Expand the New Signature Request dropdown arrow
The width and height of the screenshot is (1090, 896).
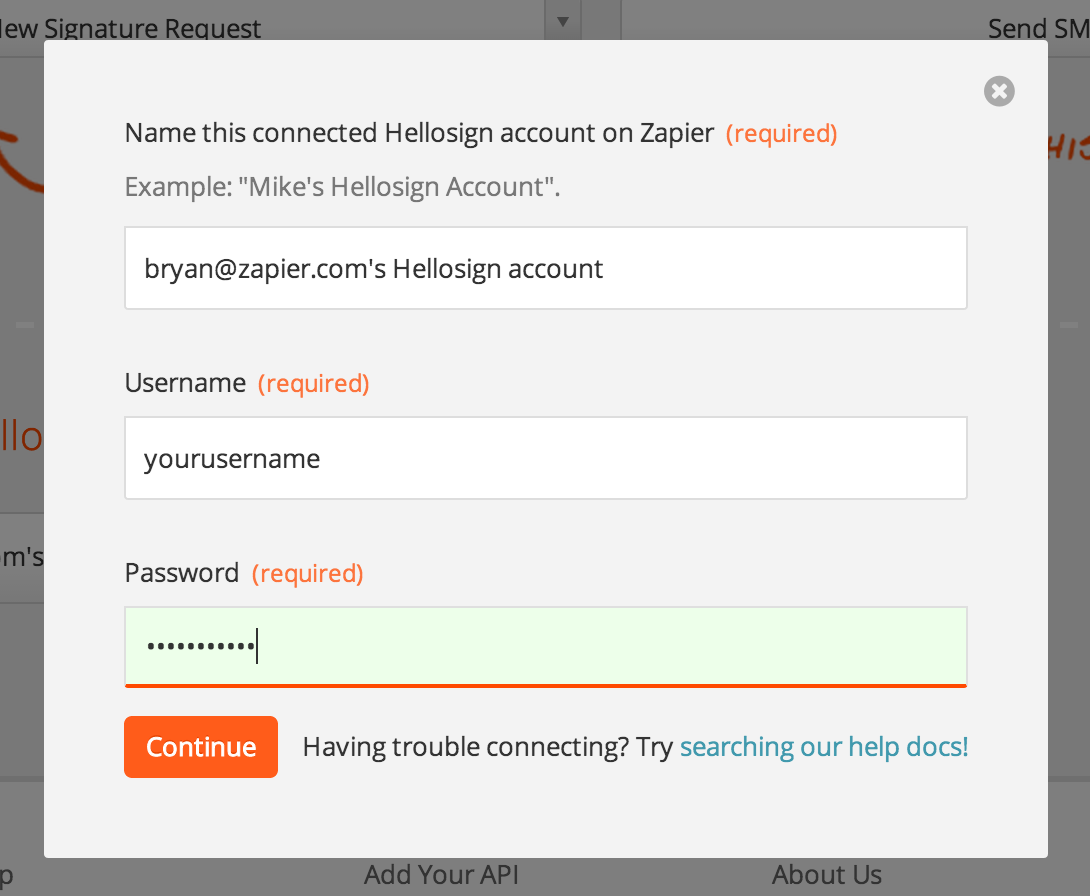coord(563,21)
